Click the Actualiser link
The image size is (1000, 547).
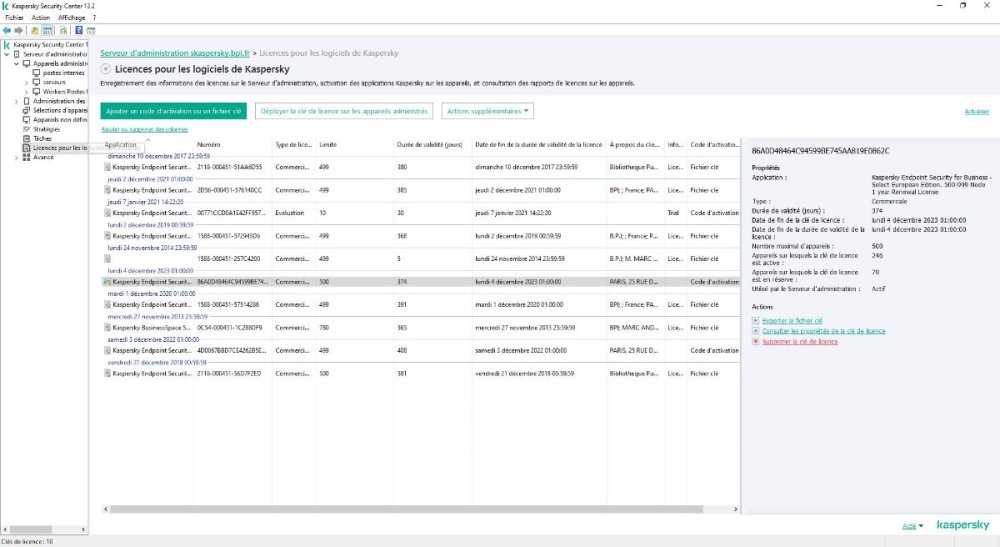click(976, 112)
